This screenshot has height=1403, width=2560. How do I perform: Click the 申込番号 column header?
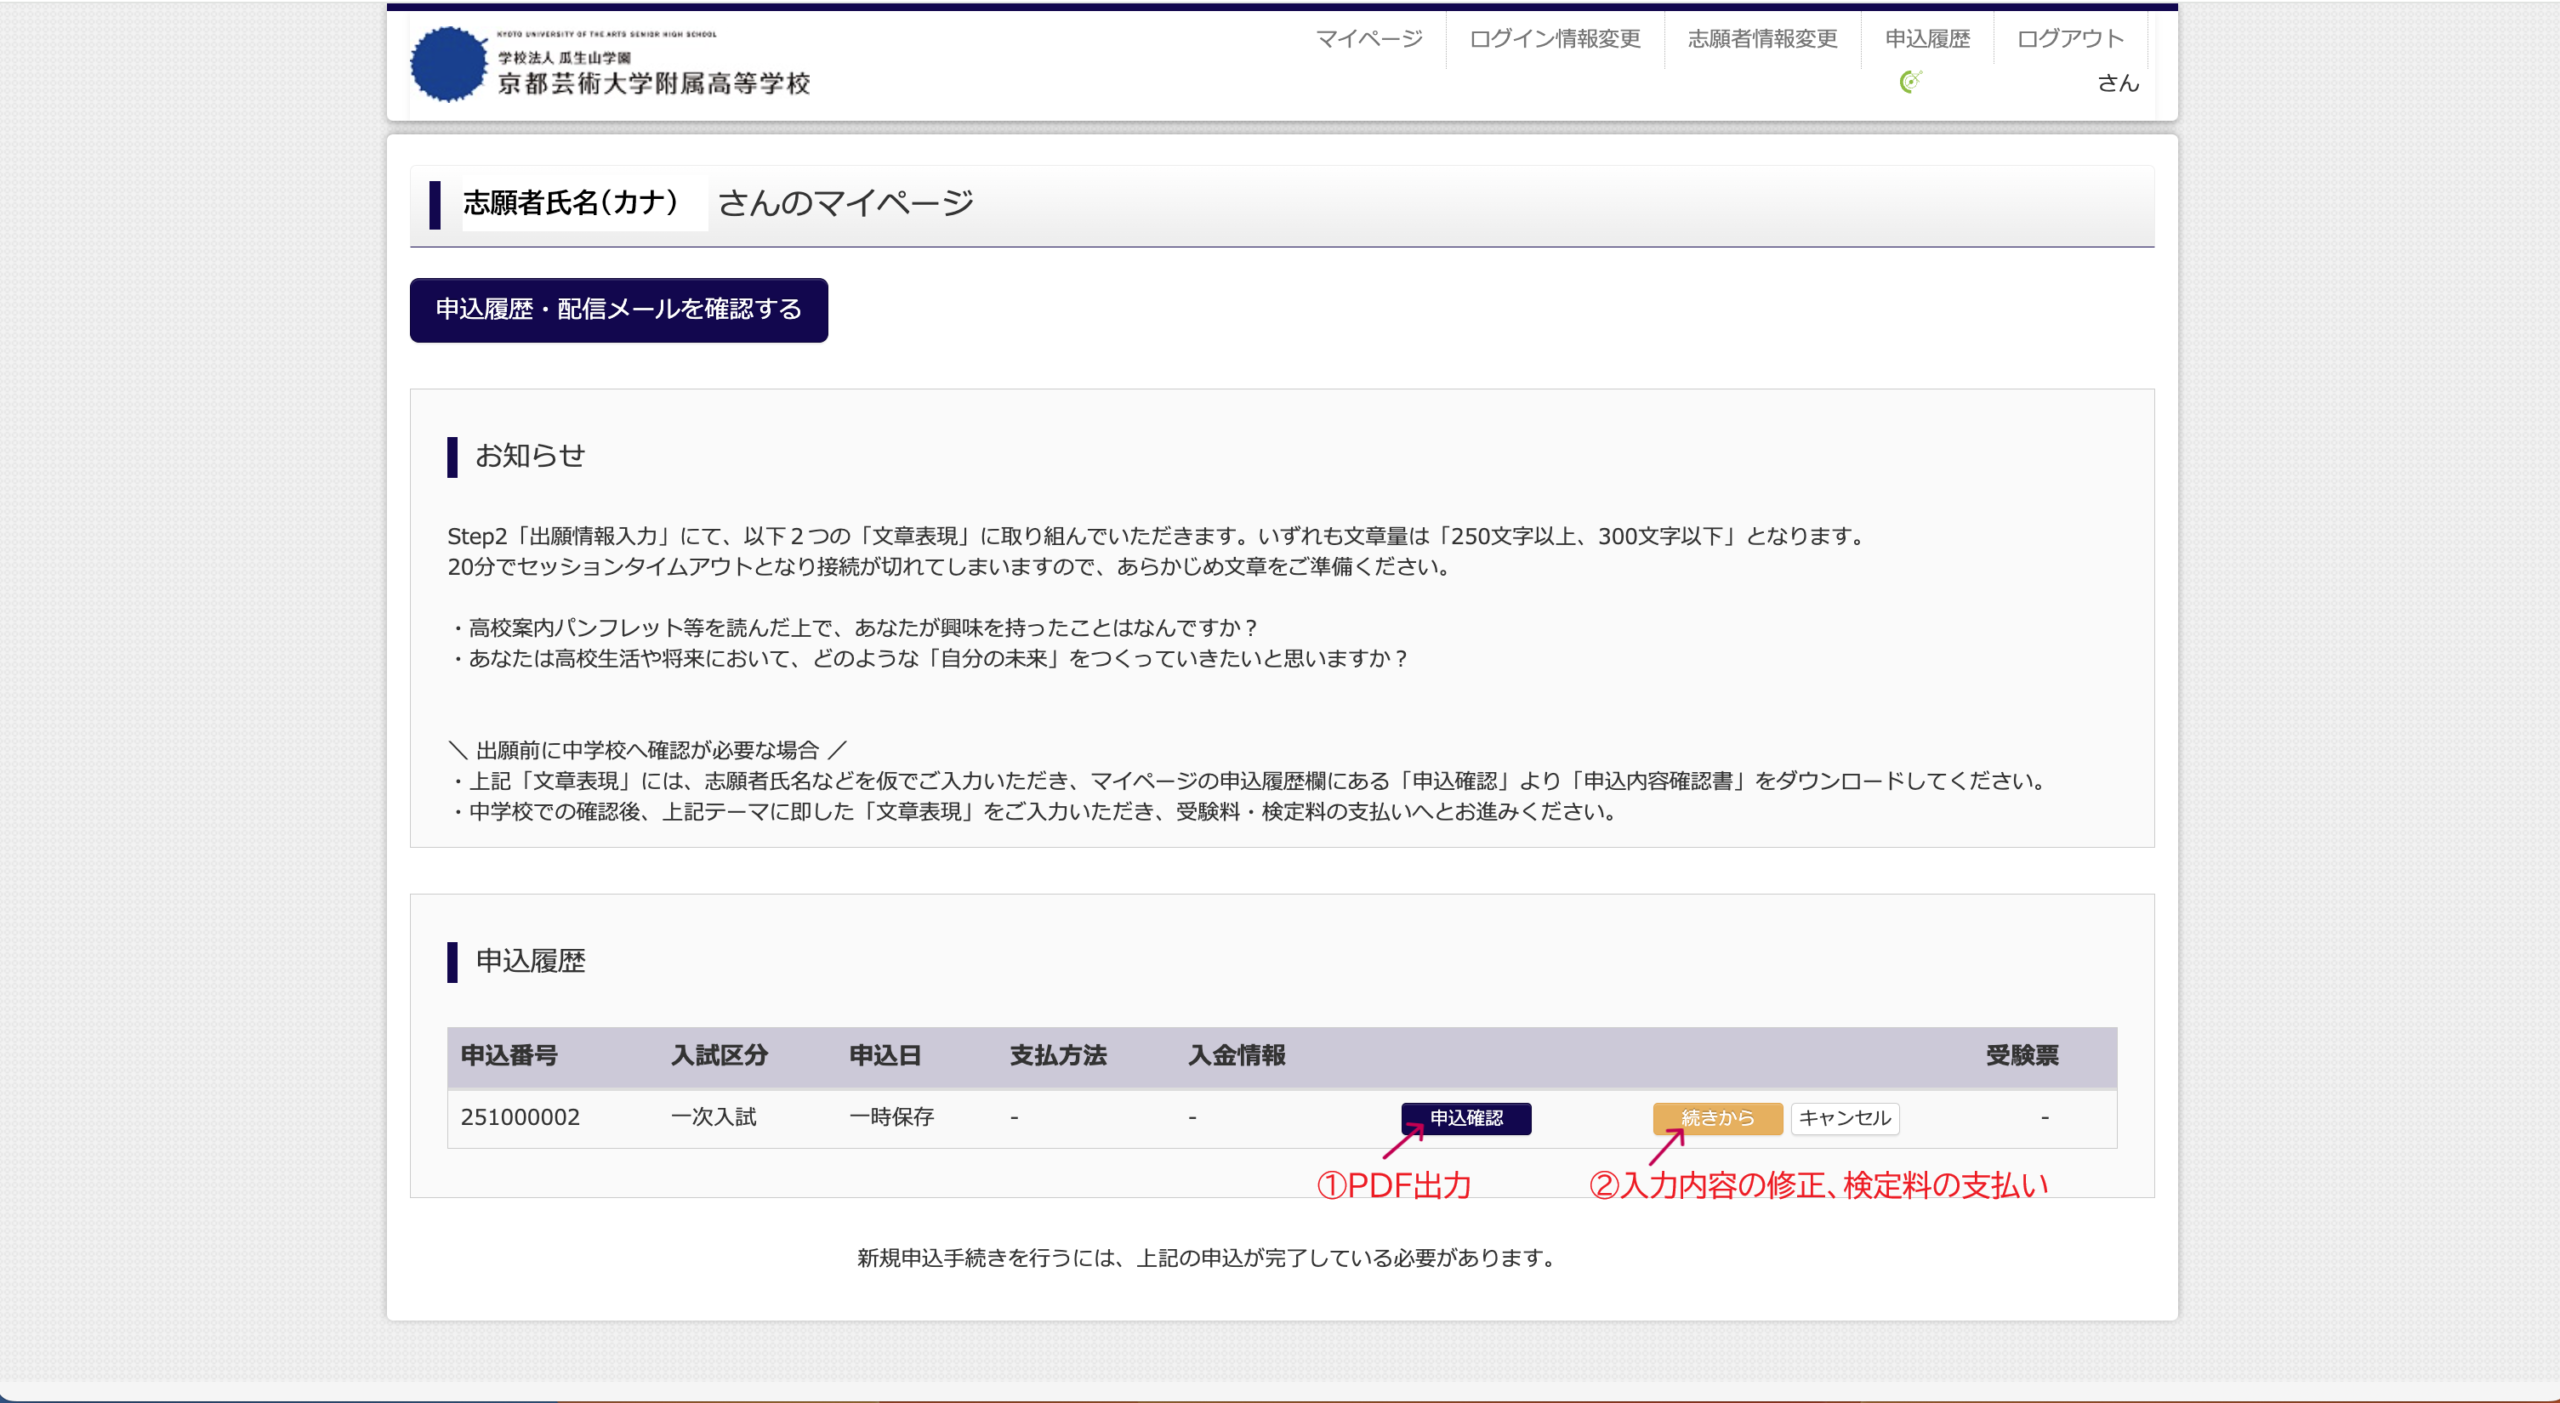coord(509,1055)
